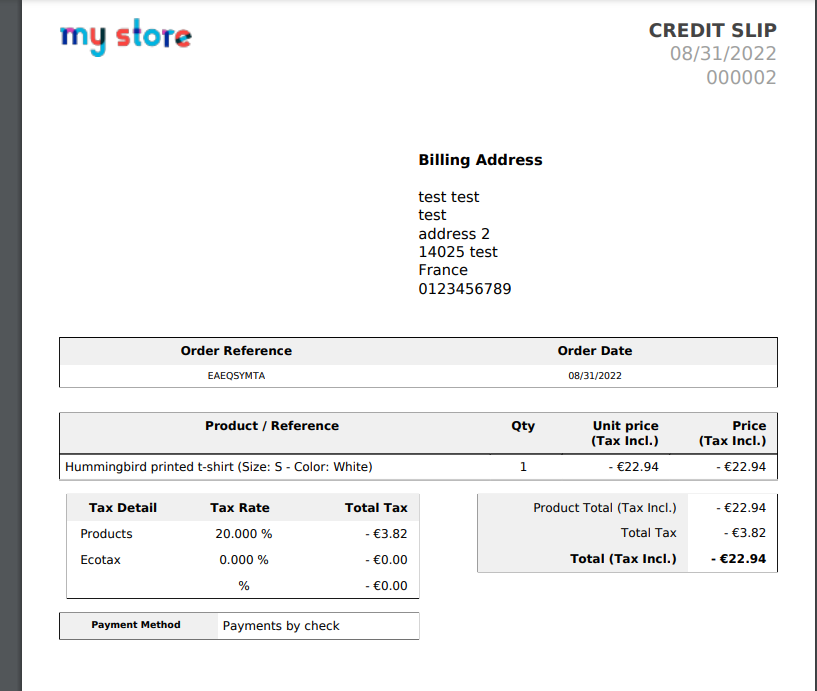This screenshot has height=691, width=817.
Task: Click the bold Total Tax Incl -€22.94
Action: point(740,559)
